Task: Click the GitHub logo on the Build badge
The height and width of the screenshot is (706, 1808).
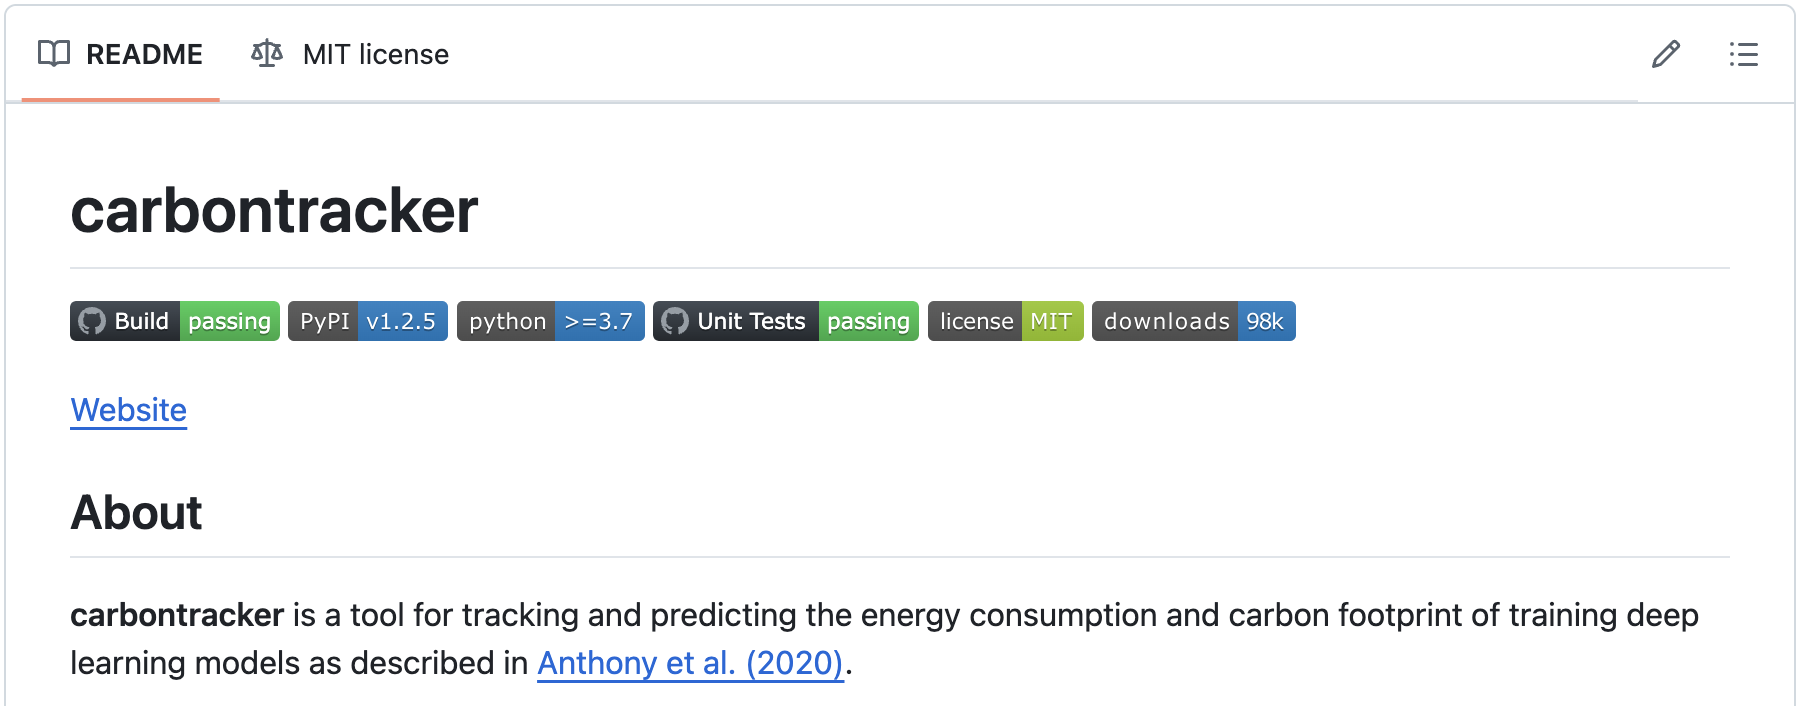Action: pos(93,321)
